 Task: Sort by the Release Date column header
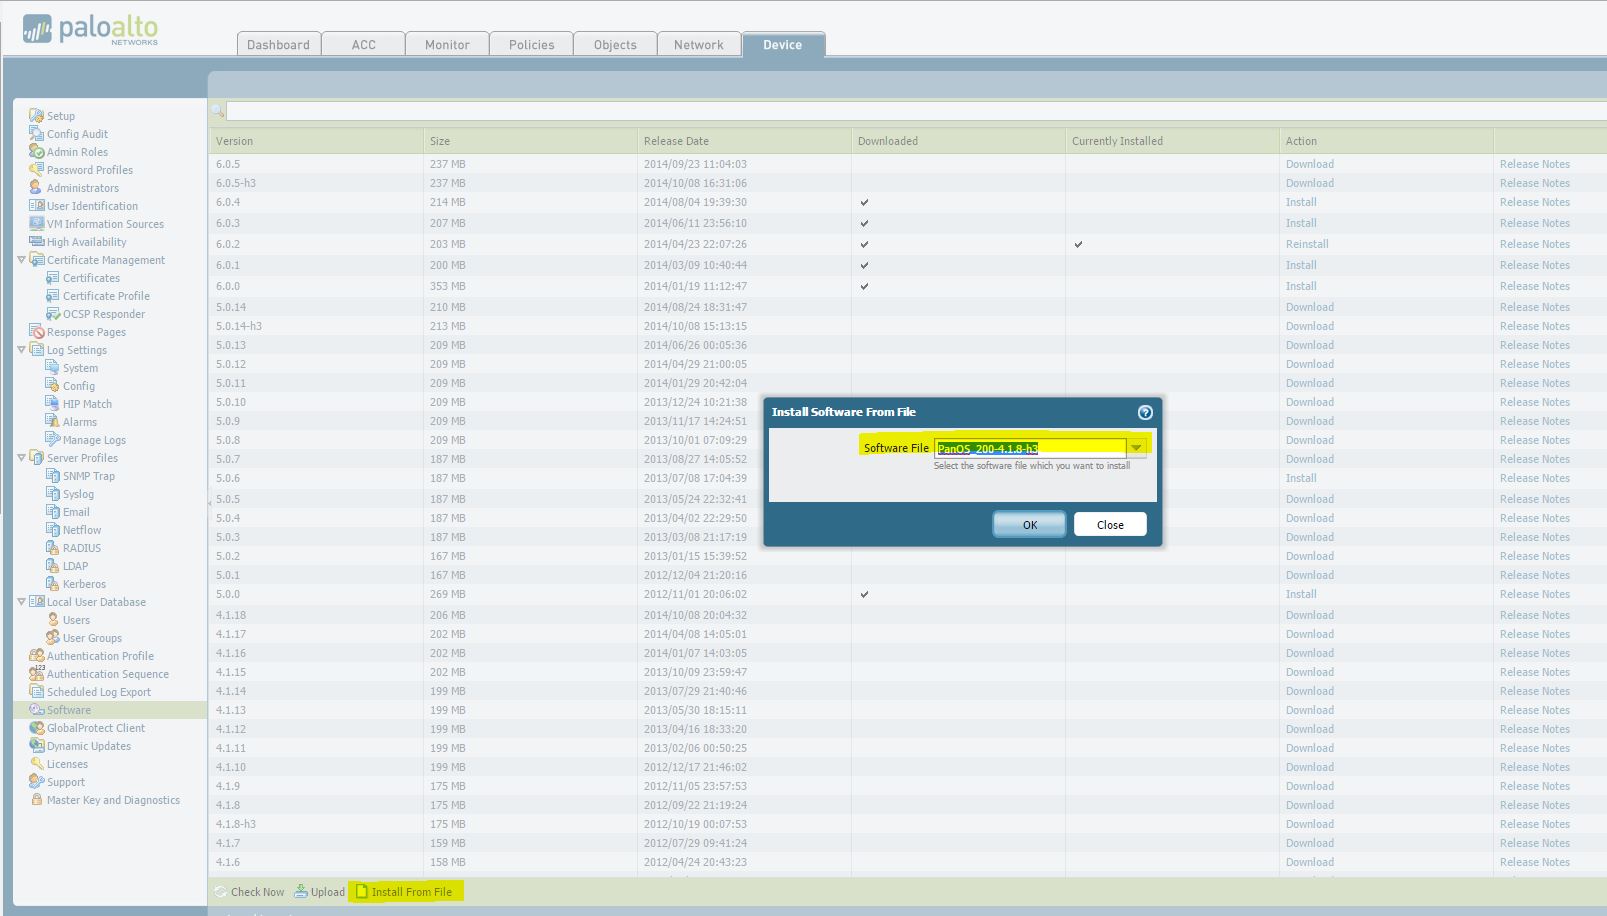tap(744, 141)
